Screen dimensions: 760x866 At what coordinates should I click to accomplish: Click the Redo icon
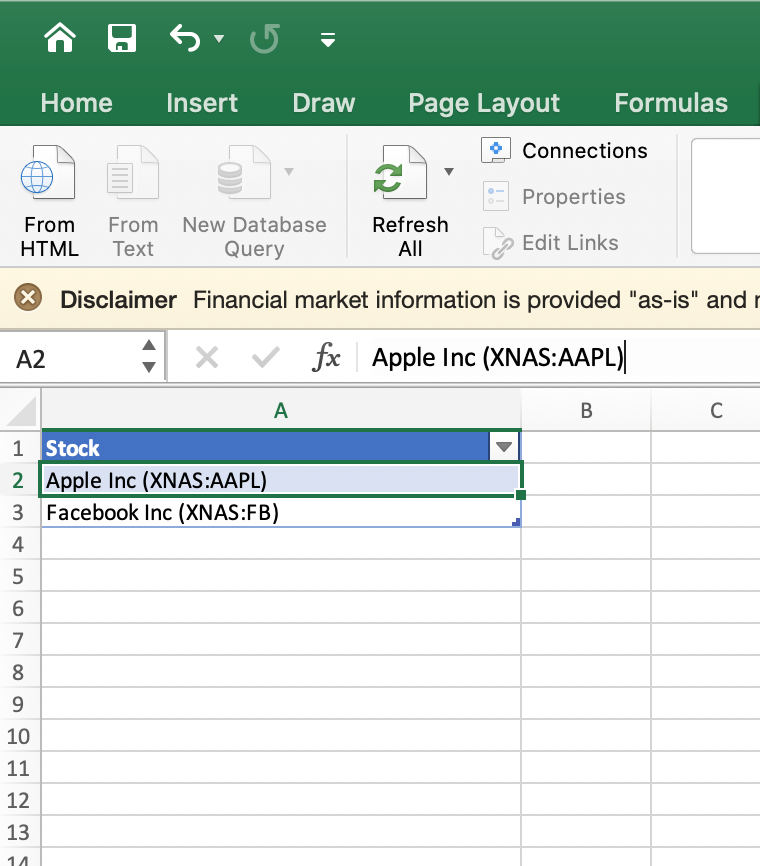tap(265, 39)
